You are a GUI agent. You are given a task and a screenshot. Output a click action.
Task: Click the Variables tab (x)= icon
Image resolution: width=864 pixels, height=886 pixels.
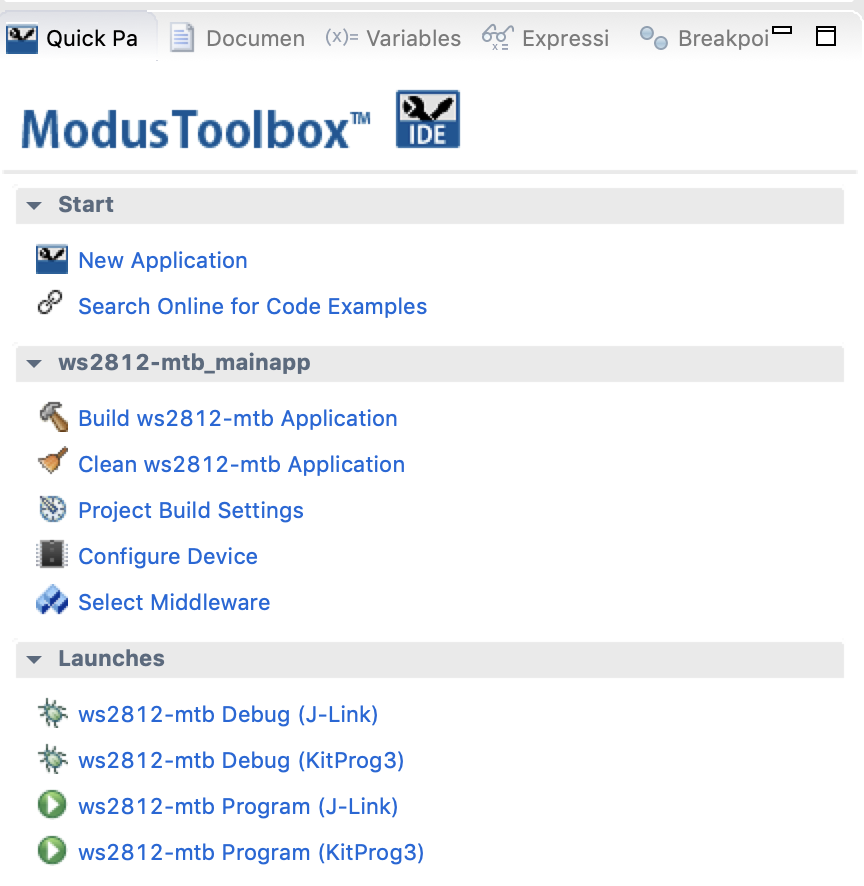(x=342, y=37)
